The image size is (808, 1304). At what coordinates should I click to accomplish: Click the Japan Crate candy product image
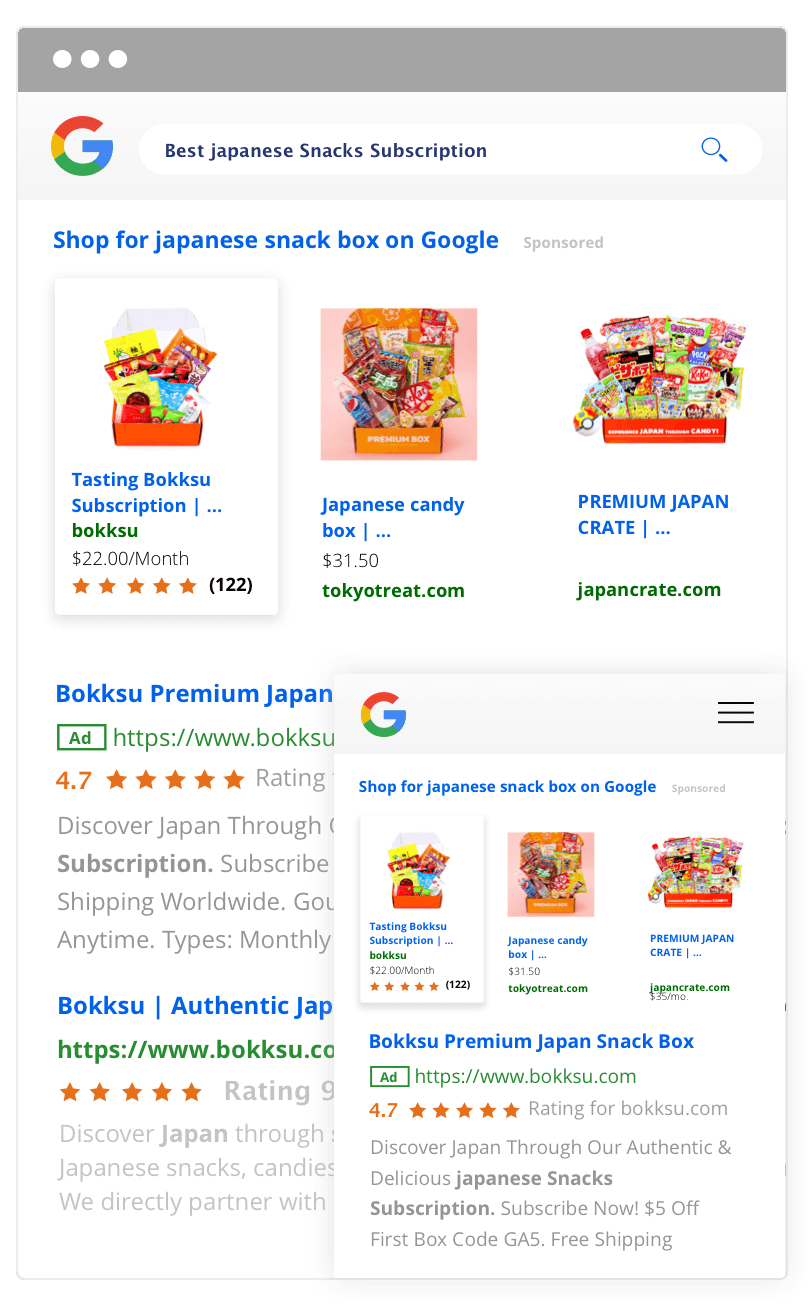(x=661, y=380)
